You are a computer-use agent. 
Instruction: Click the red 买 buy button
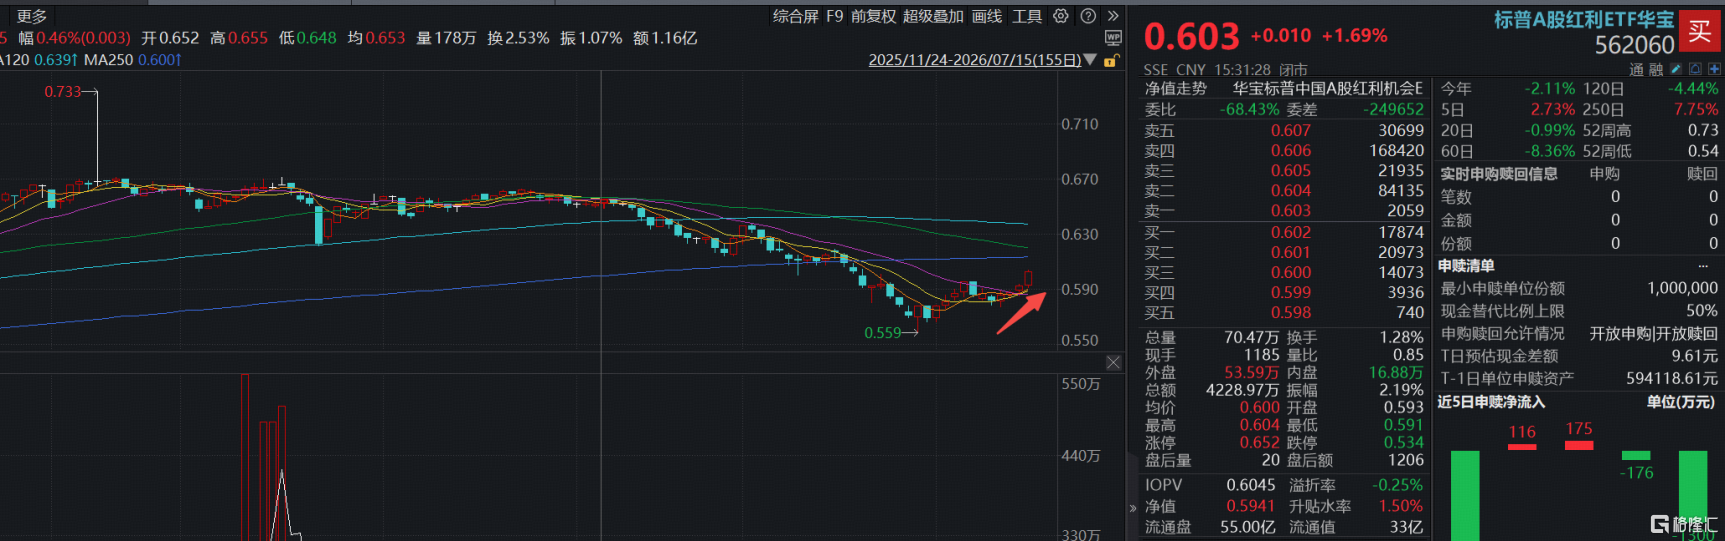pos(1700,31)
